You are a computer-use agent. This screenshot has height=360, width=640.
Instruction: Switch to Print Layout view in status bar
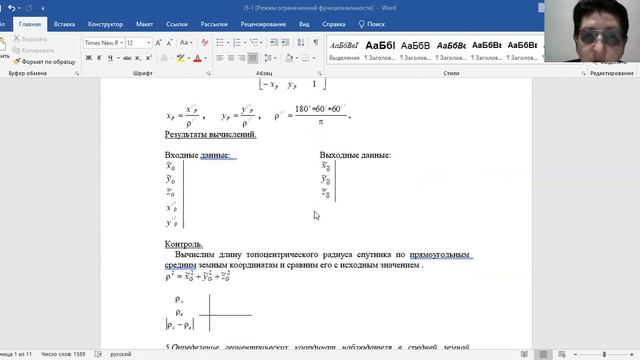tap(543, 354)
